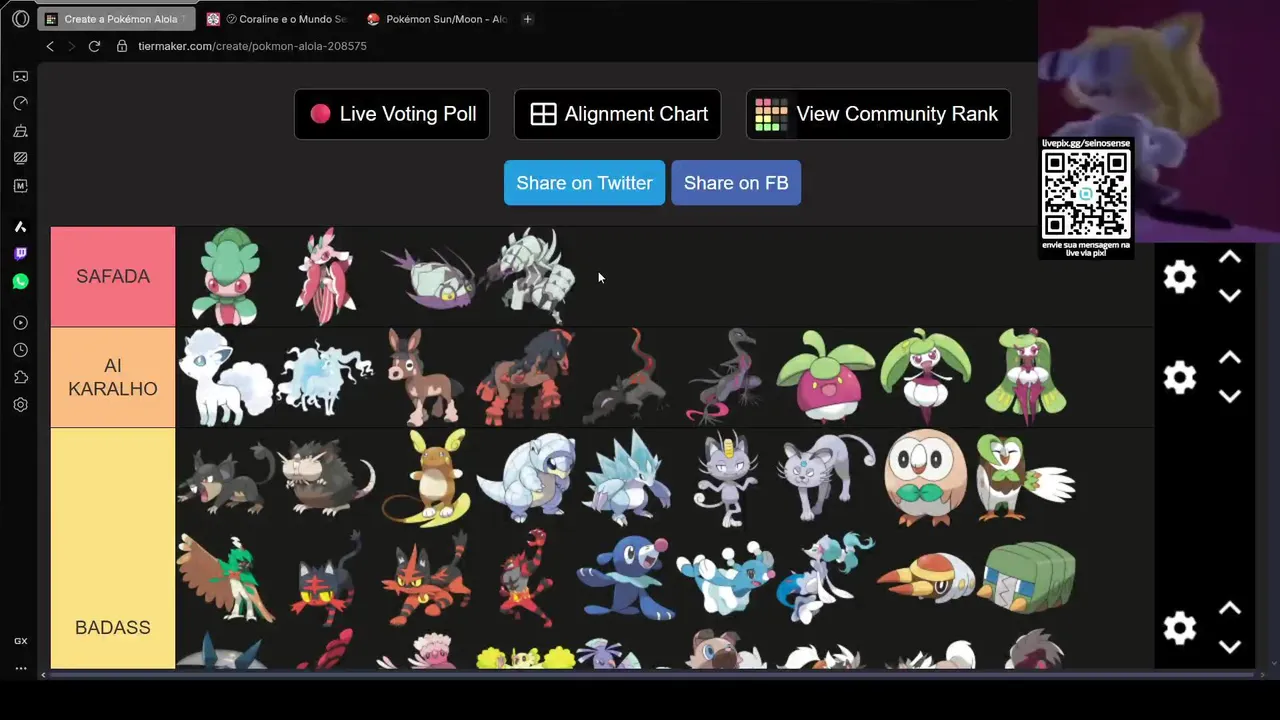Move SAFADA row down

[1230, 296]
